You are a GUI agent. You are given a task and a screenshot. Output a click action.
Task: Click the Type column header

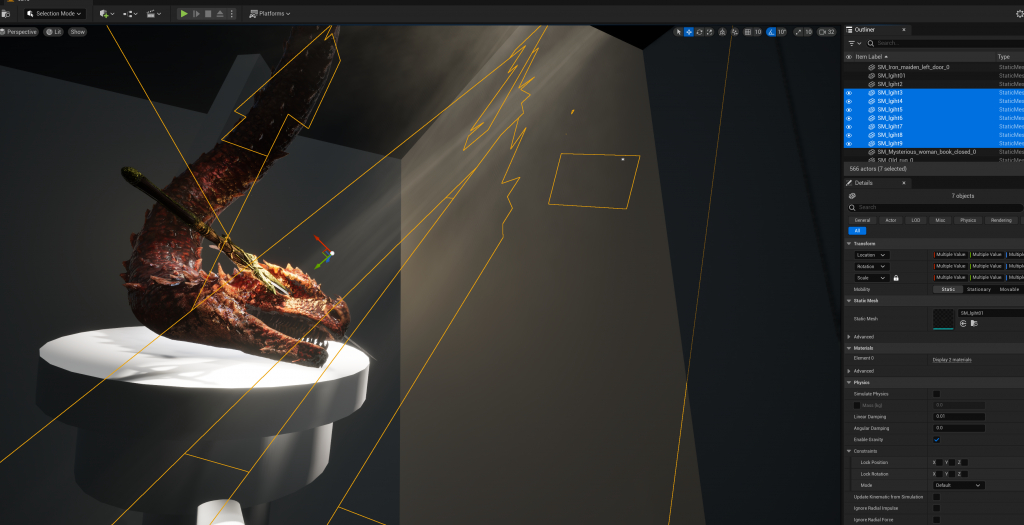(x=1004, y=57)
